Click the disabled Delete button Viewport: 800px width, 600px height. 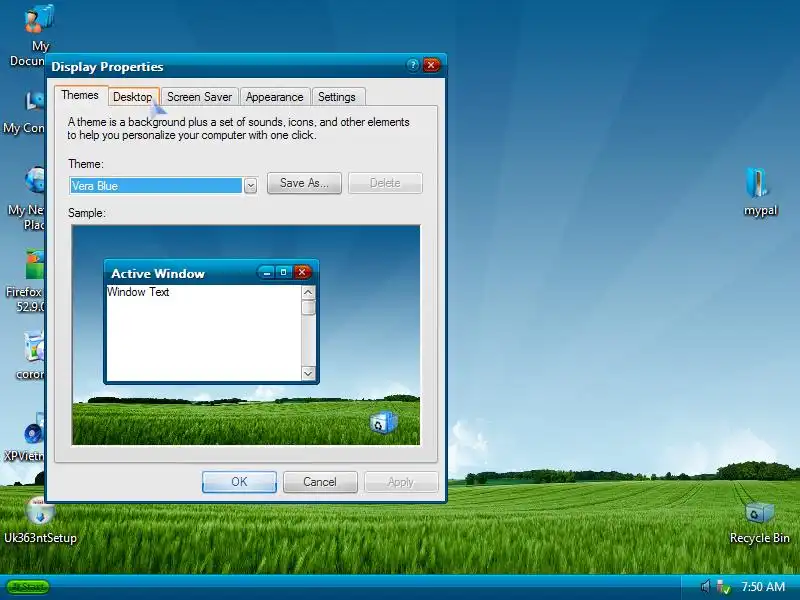385,183
